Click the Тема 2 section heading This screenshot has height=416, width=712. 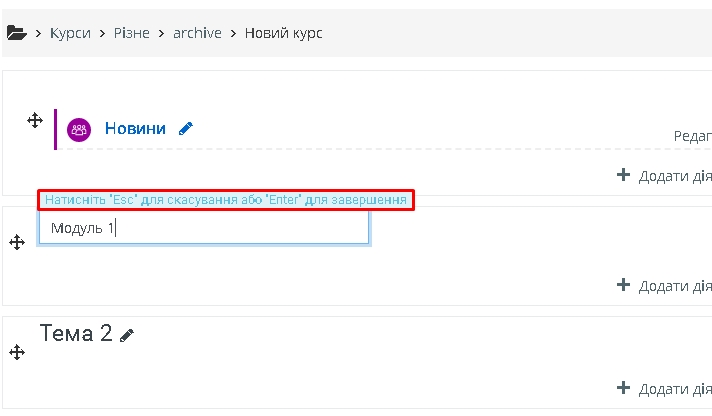[x=76, y=333]
